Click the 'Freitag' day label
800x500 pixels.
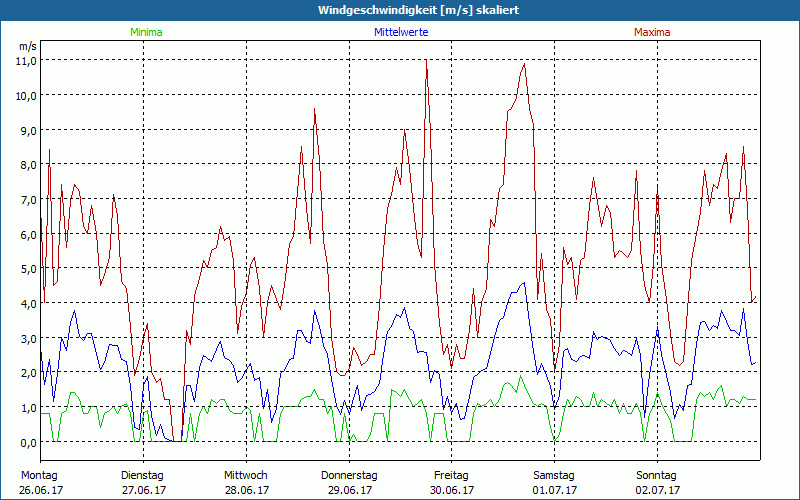(452, 476)
